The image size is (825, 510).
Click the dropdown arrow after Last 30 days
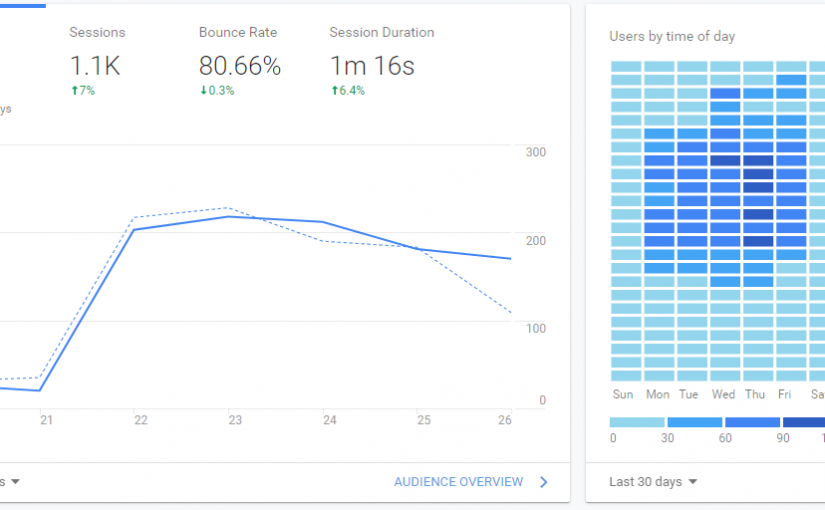[x=693, y=482]
